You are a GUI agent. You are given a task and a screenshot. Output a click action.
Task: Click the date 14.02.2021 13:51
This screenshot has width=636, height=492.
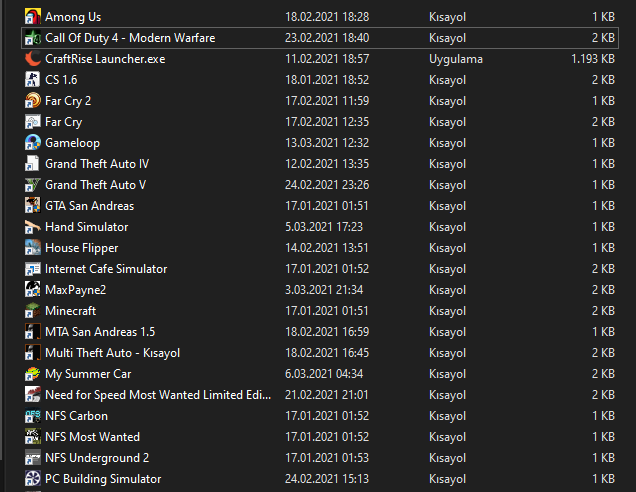tap(327, 248)
